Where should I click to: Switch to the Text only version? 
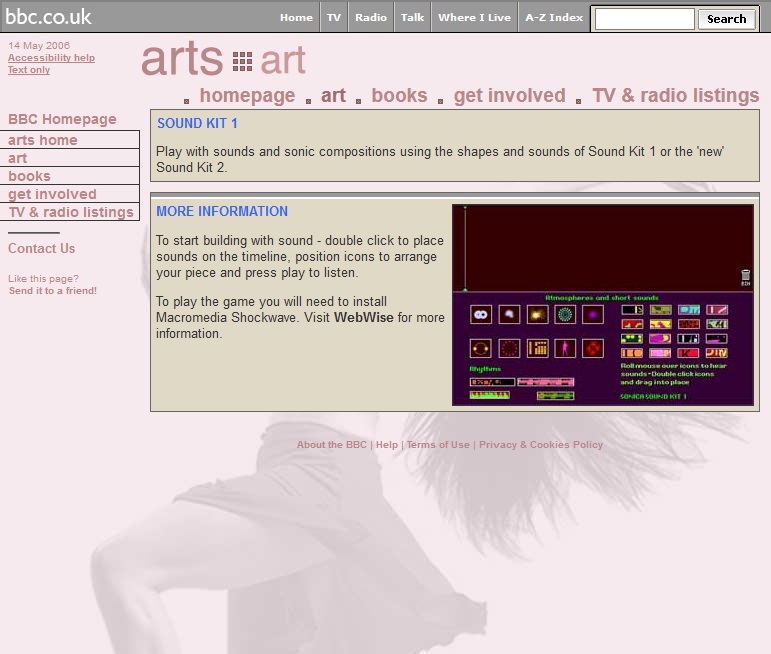click(29, 70)
